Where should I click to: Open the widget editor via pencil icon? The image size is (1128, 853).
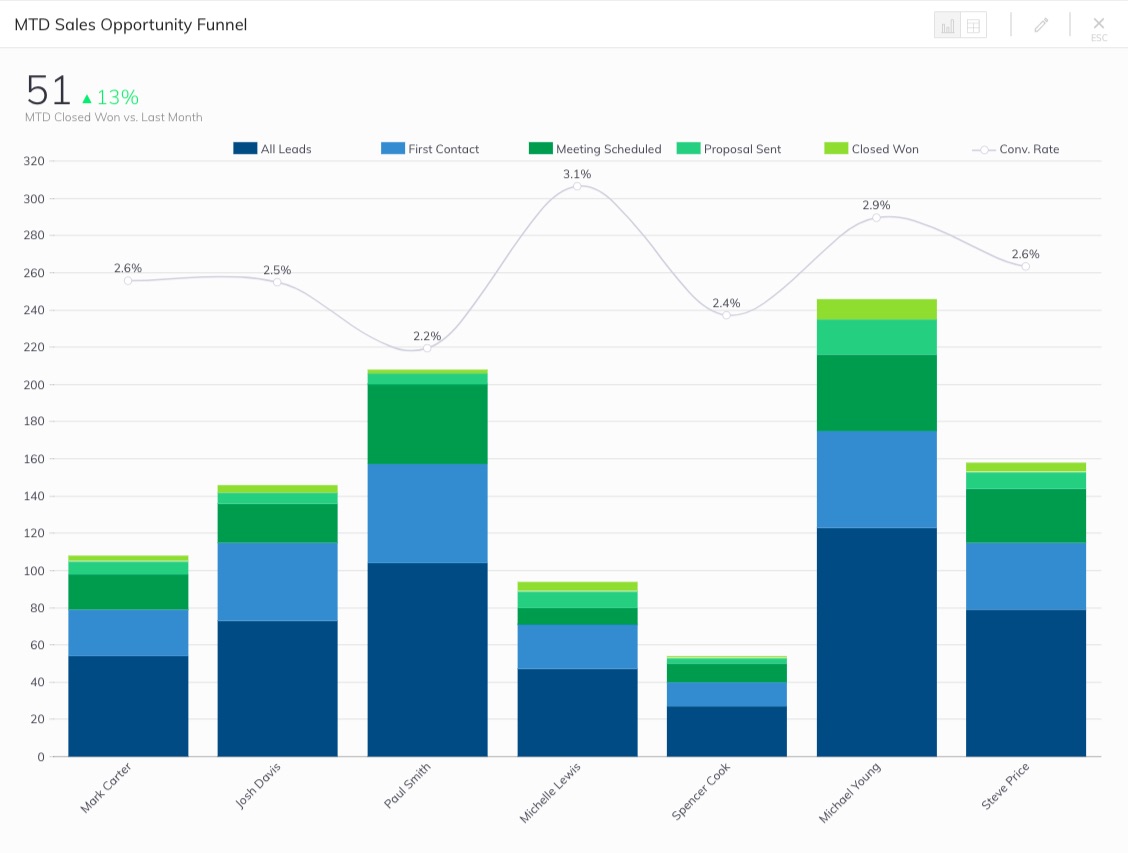1040,23
